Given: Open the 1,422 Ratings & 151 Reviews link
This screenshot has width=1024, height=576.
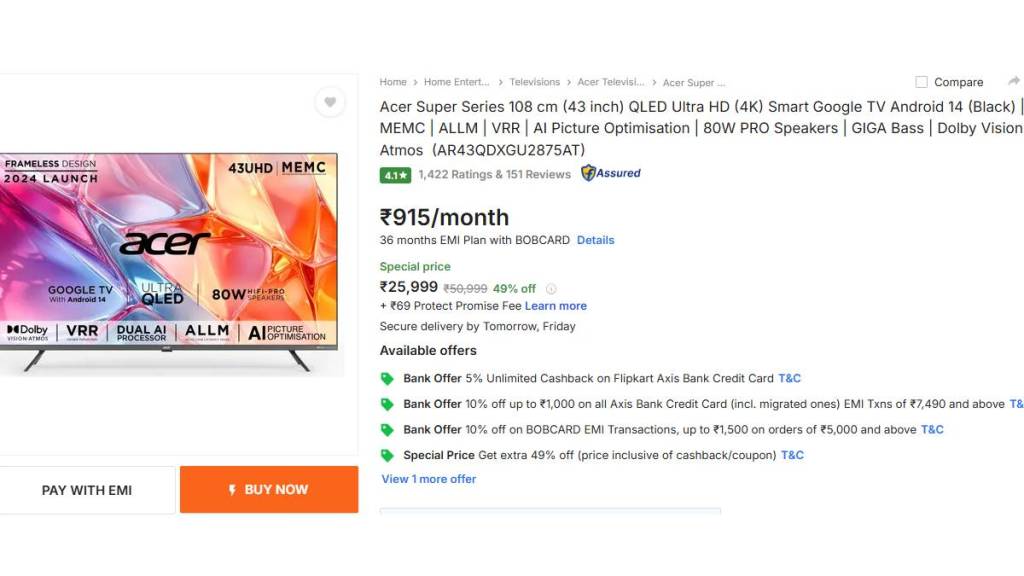Looking at the screenshot, I should click(494, 174).
